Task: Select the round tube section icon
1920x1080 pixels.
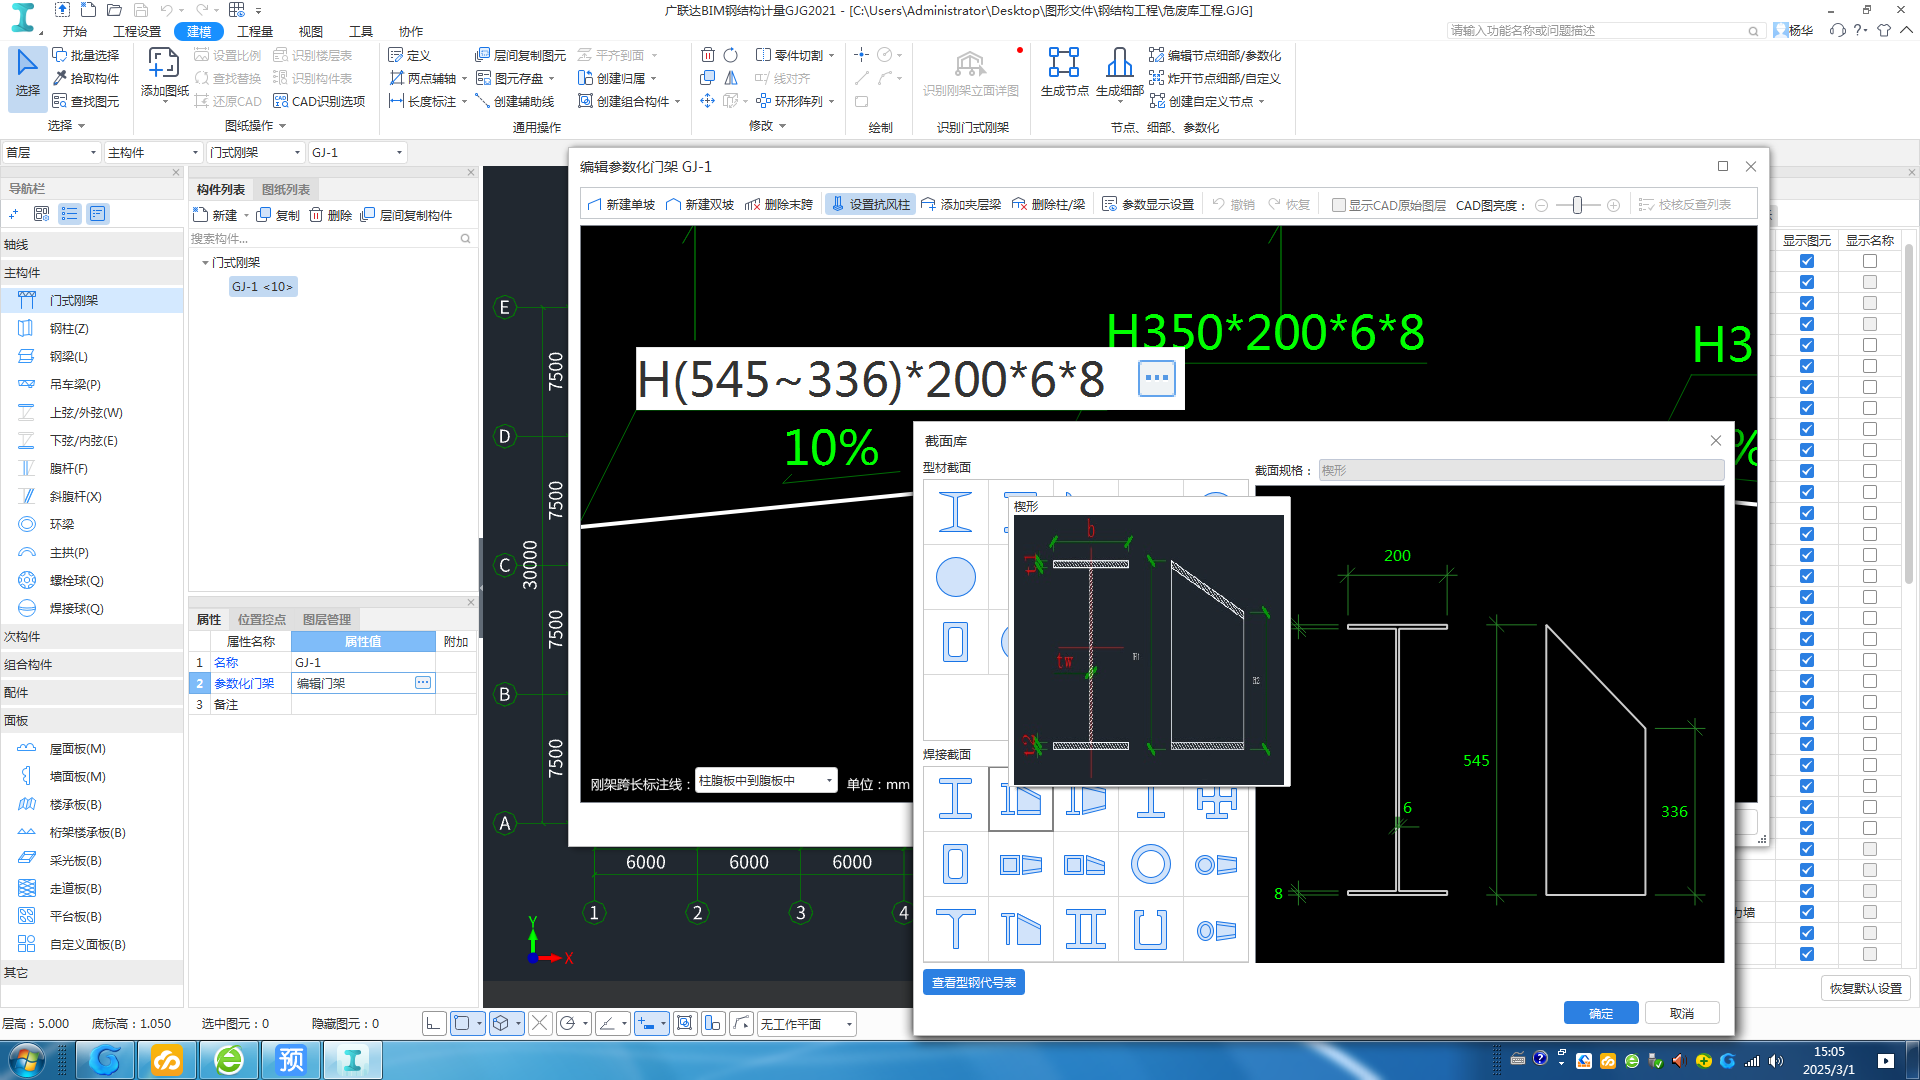Action: pyautogui.click(x=955, y=577)
